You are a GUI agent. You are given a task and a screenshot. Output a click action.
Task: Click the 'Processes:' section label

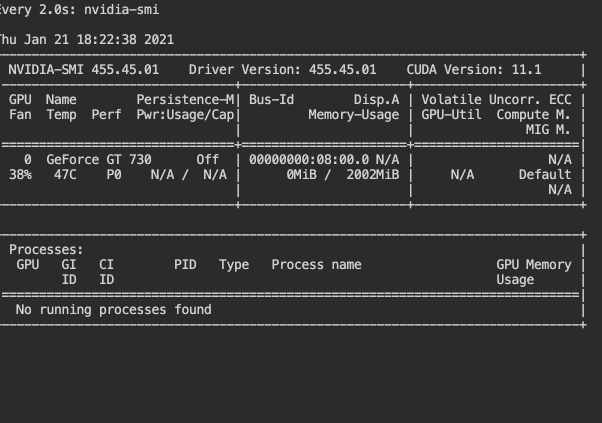click(46, 250)
